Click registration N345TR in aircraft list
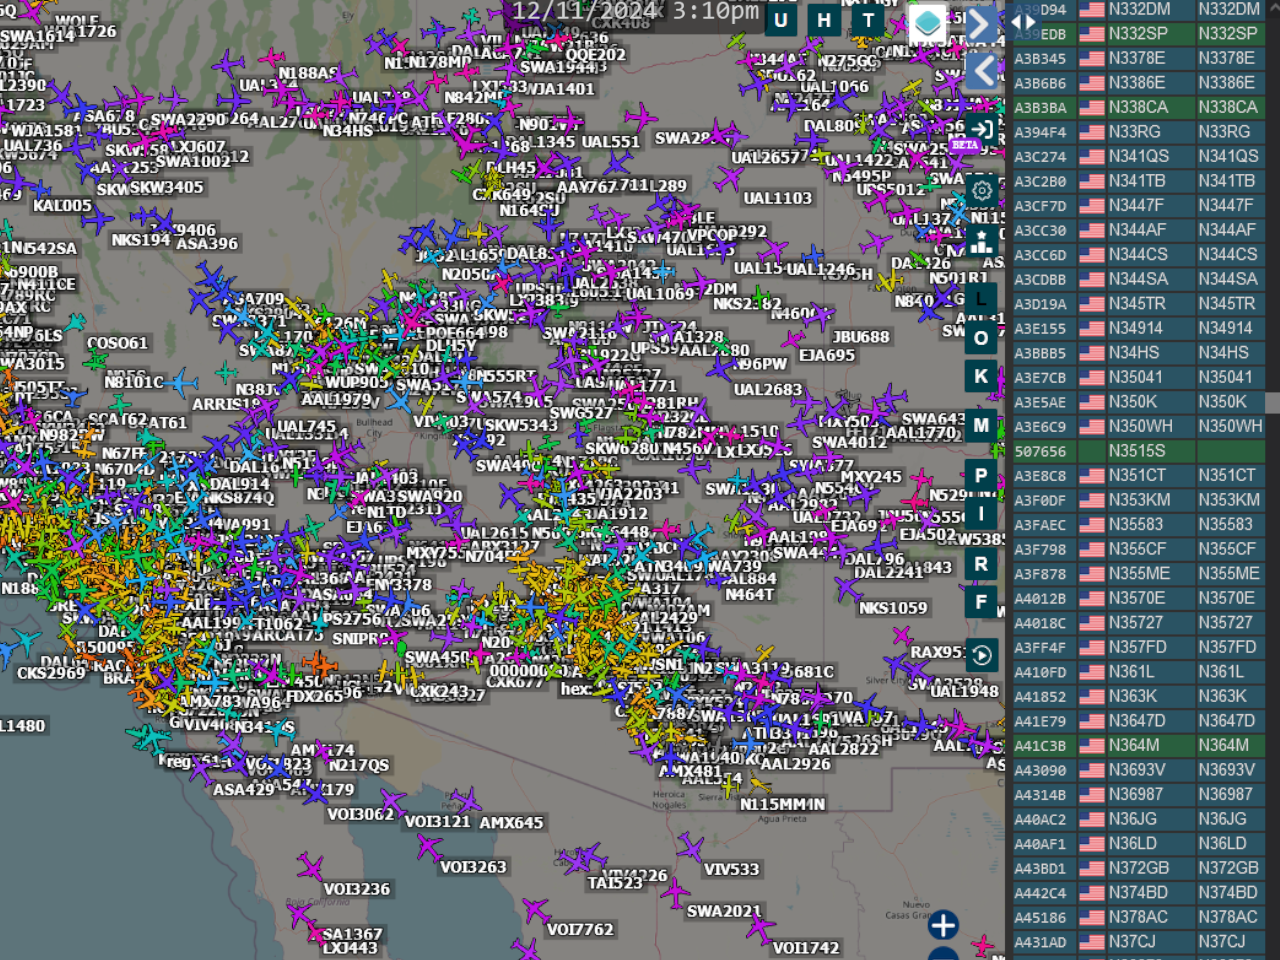Viewport: 1280px width, 960px height. [1137, 303]
